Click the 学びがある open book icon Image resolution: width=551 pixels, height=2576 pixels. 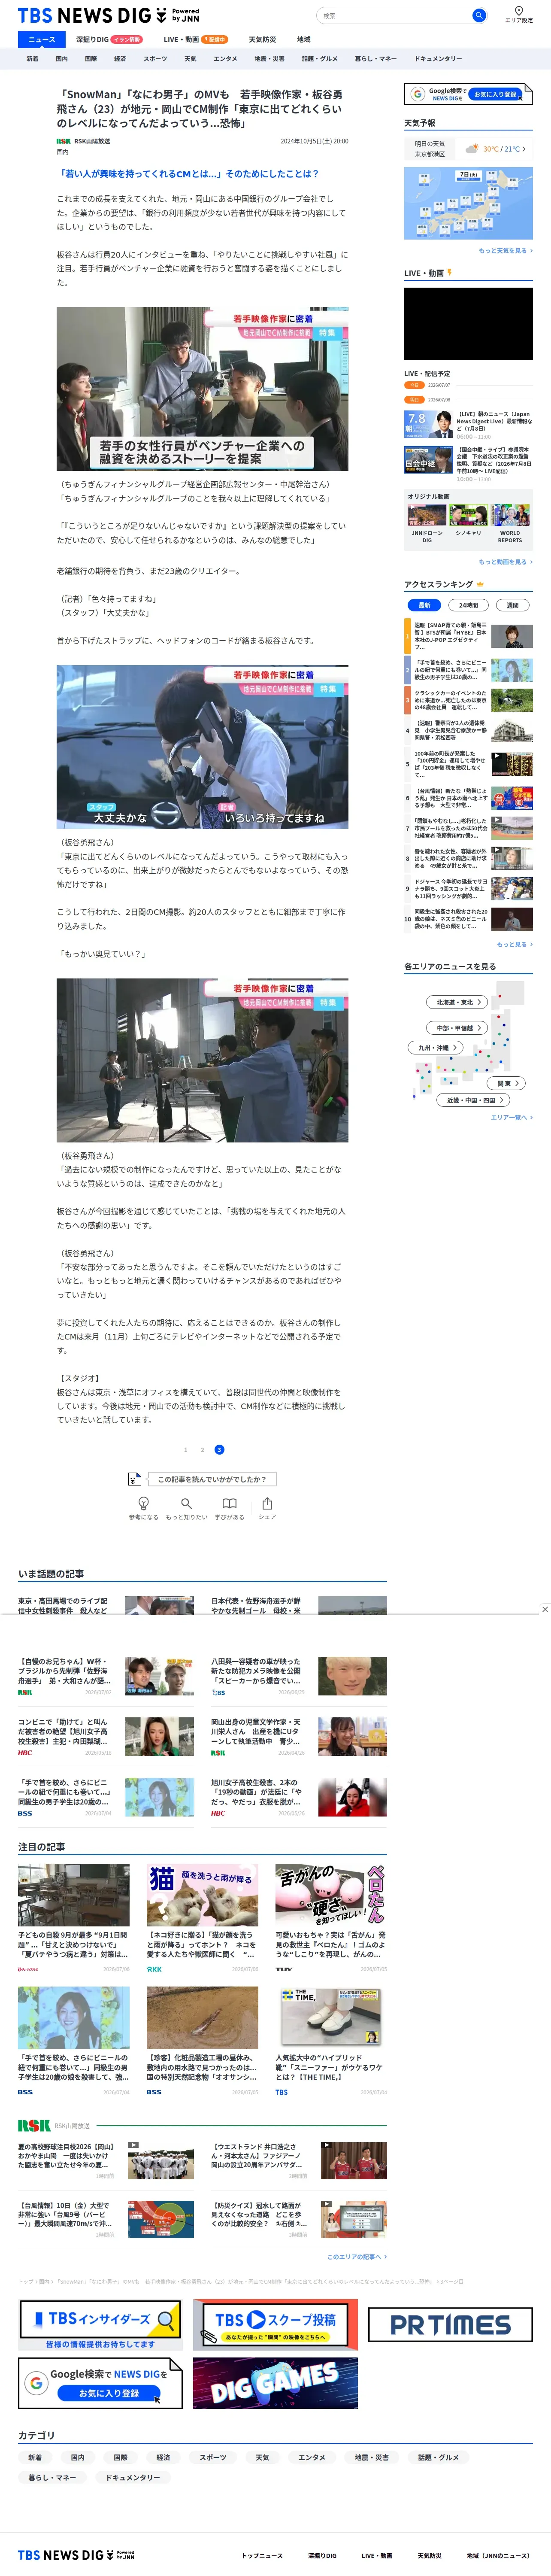click(x=229, y=1503)
